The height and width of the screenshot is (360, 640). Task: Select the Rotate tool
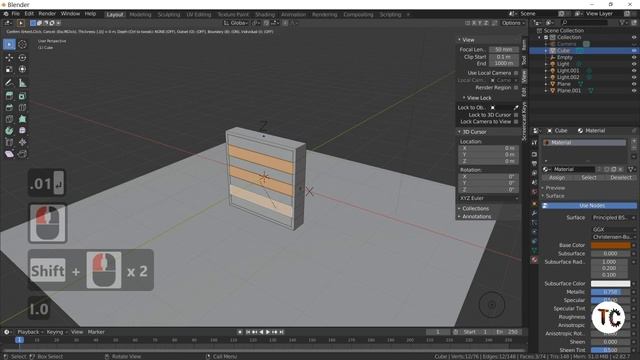point(22,58)
